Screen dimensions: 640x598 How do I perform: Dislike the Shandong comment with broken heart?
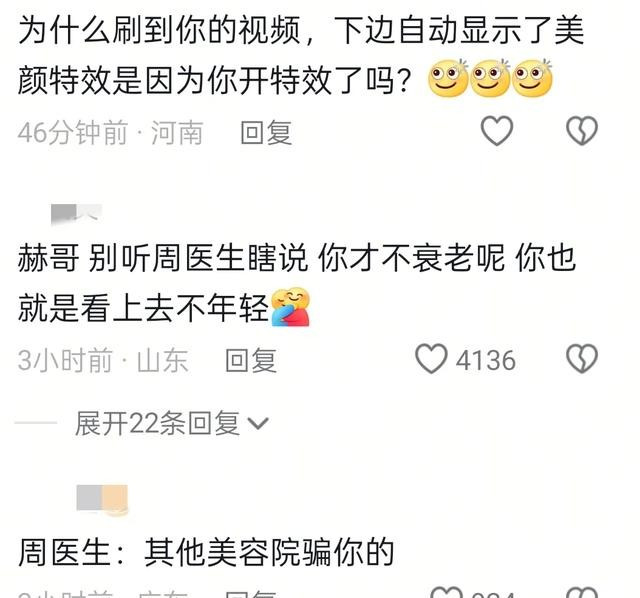tap(582, 359)
